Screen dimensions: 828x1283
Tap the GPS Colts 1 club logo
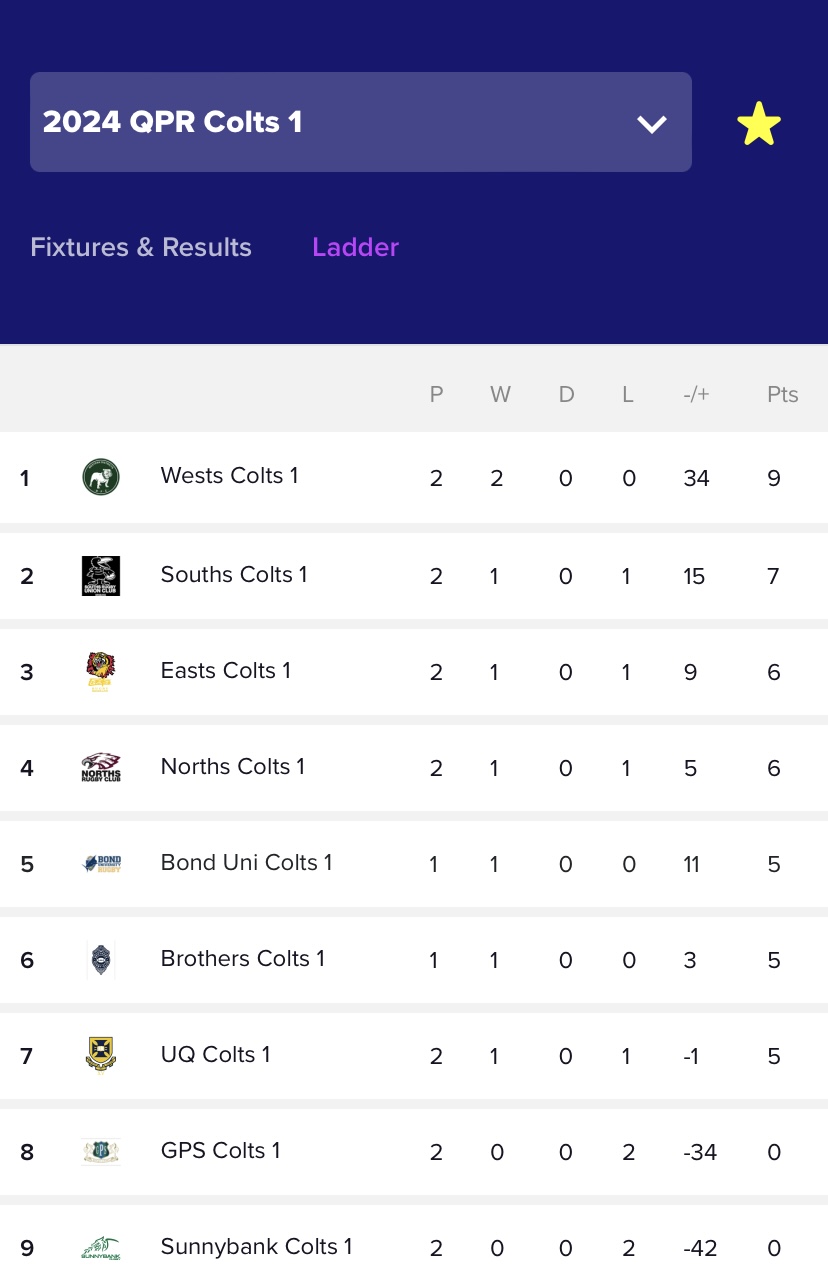pyautogui.click(x=101, y=1151)
